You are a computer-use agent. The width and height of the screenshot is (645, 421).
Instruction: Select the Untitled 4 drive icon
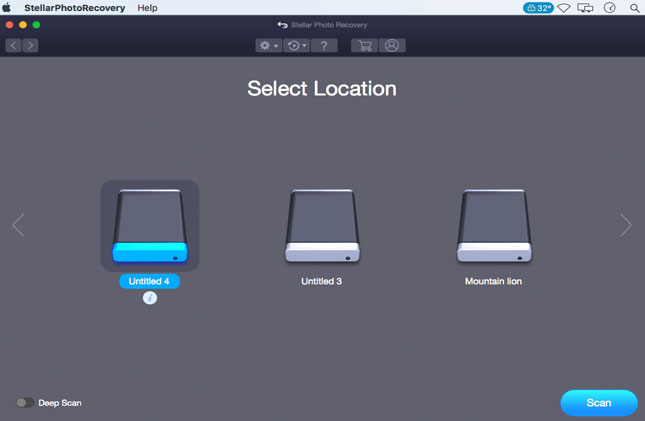coord(150,226)
